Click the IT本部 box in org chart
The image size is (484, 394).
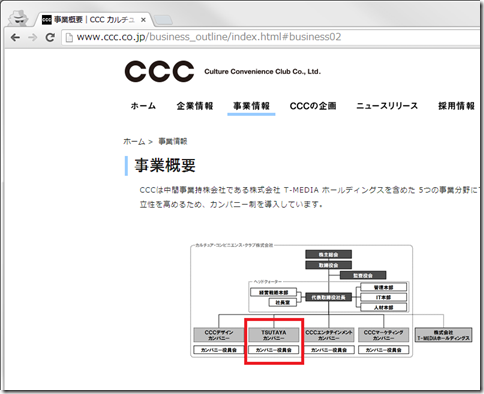(x=384, y=297)
